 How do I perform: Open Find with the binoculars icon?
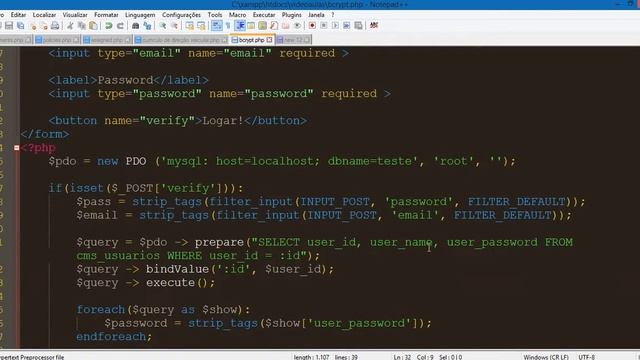pos(136,25)
